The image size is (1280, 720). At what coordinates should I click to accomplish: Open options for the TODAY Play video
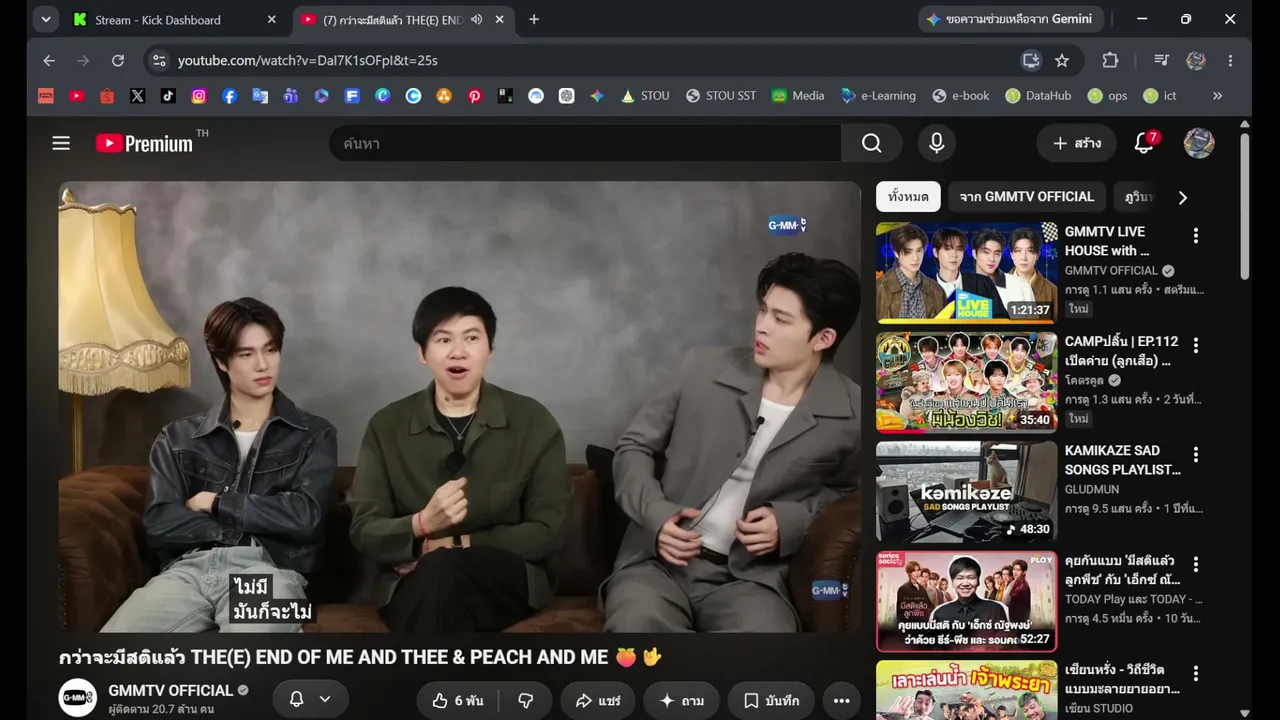[1195, 566]
